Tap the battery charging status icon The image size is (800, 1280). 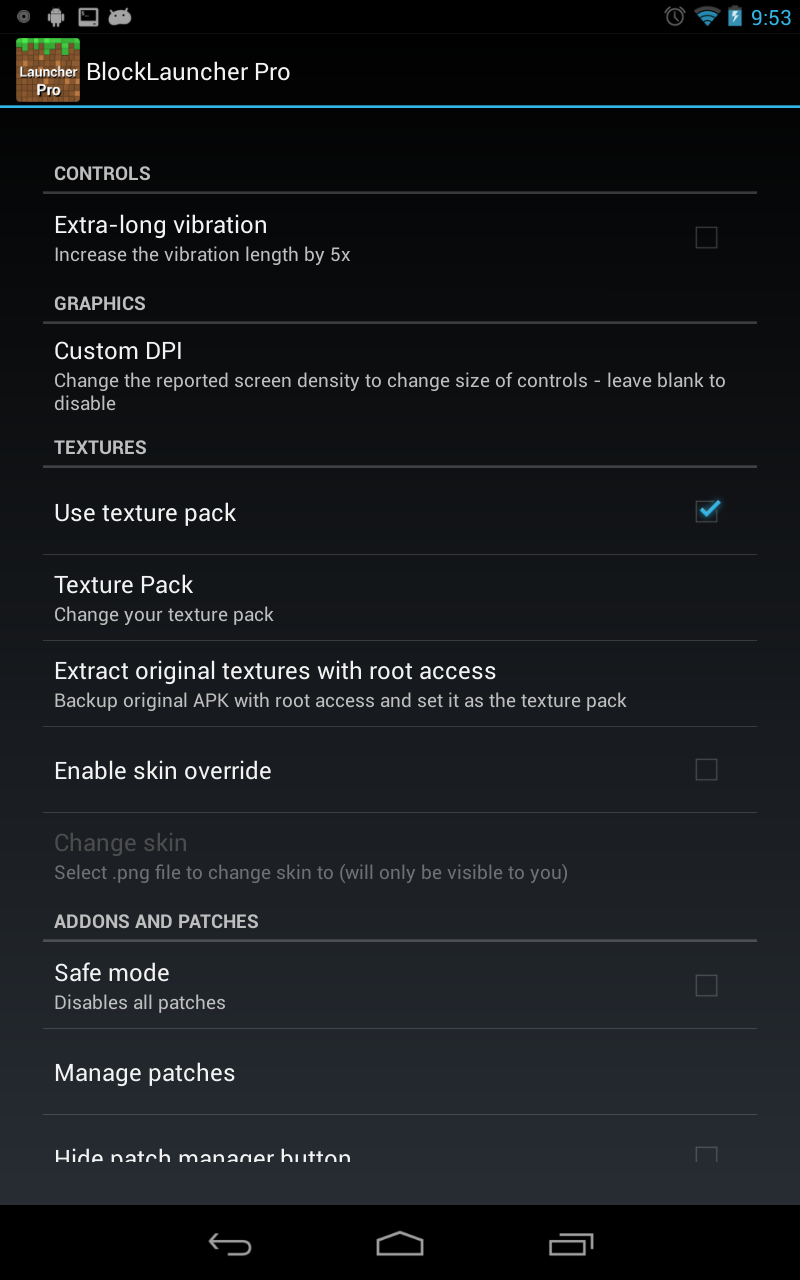735,16
